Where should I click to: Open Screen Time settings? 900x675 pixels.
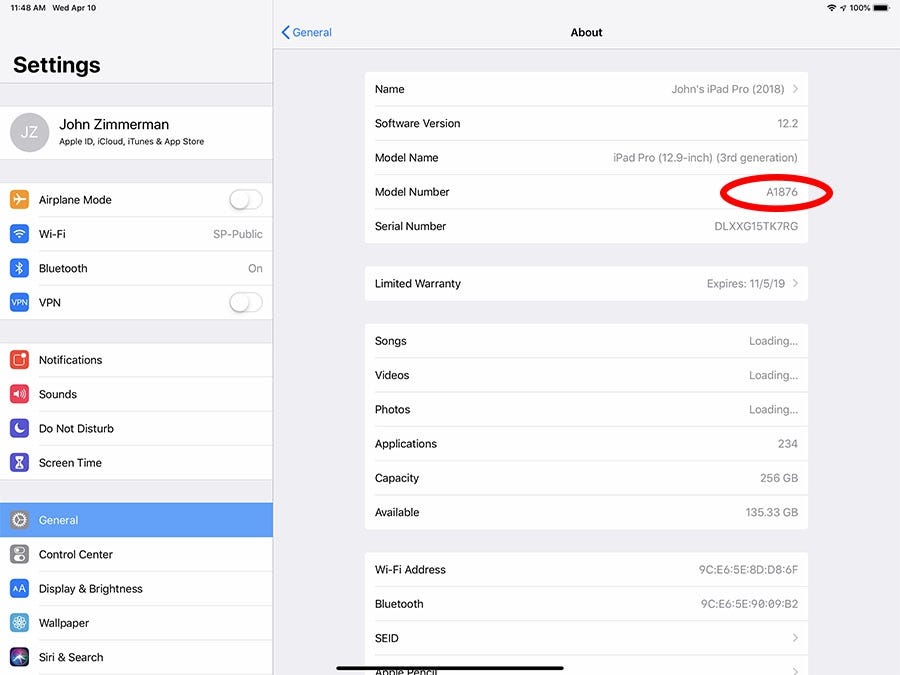pos(136,463)
